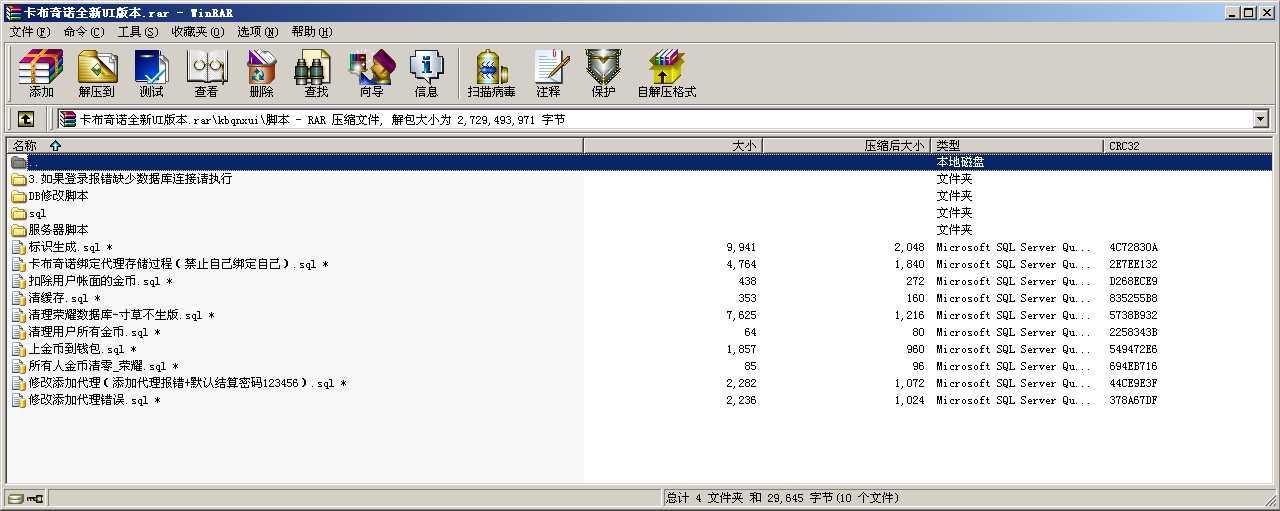Open the 帮助 (Help) menu

pyautogui.click(x=312, y=32)
